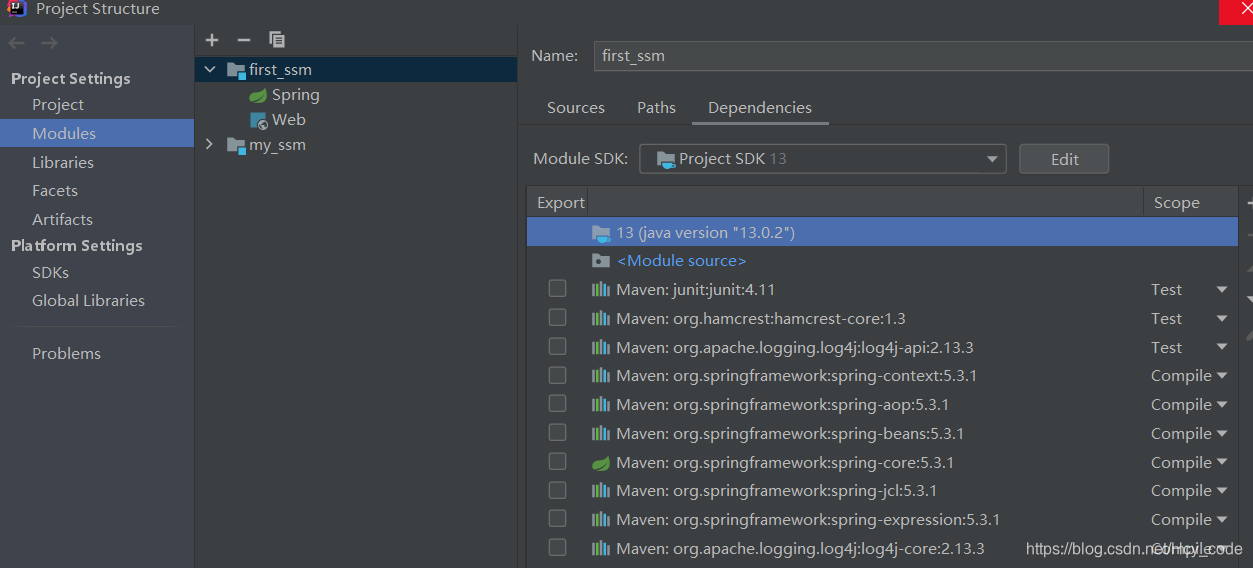Open Project under Project Settings

tap(58, 105)
